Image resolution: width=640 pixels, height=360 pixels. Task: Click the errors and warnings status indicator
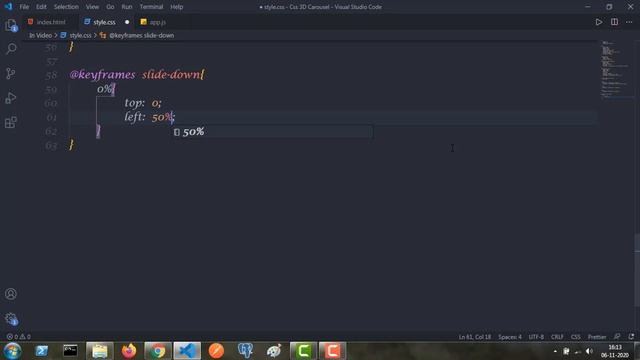pyautogui.click(x=19, y=337)
